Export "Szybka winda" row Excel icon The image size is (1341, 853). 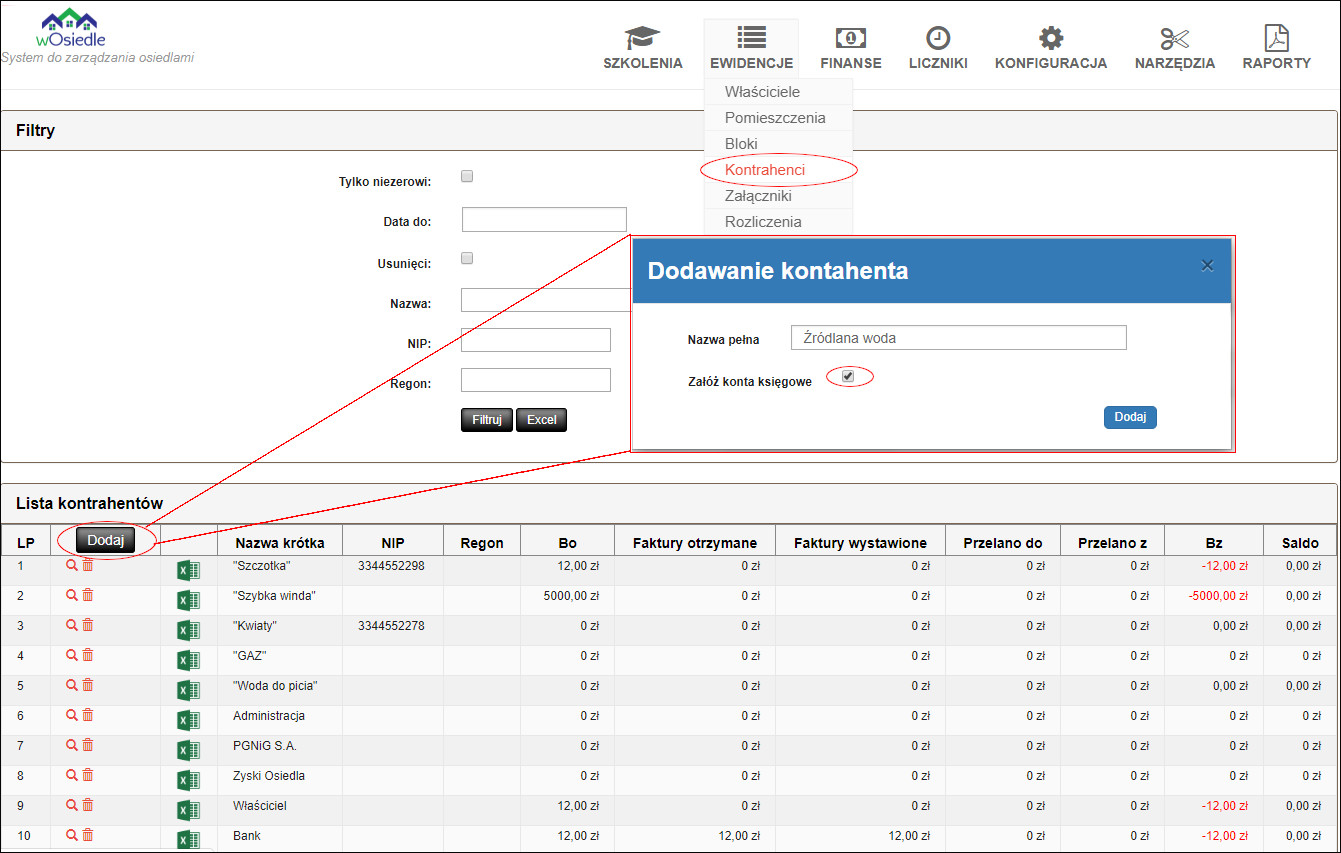tap(188, 601)
